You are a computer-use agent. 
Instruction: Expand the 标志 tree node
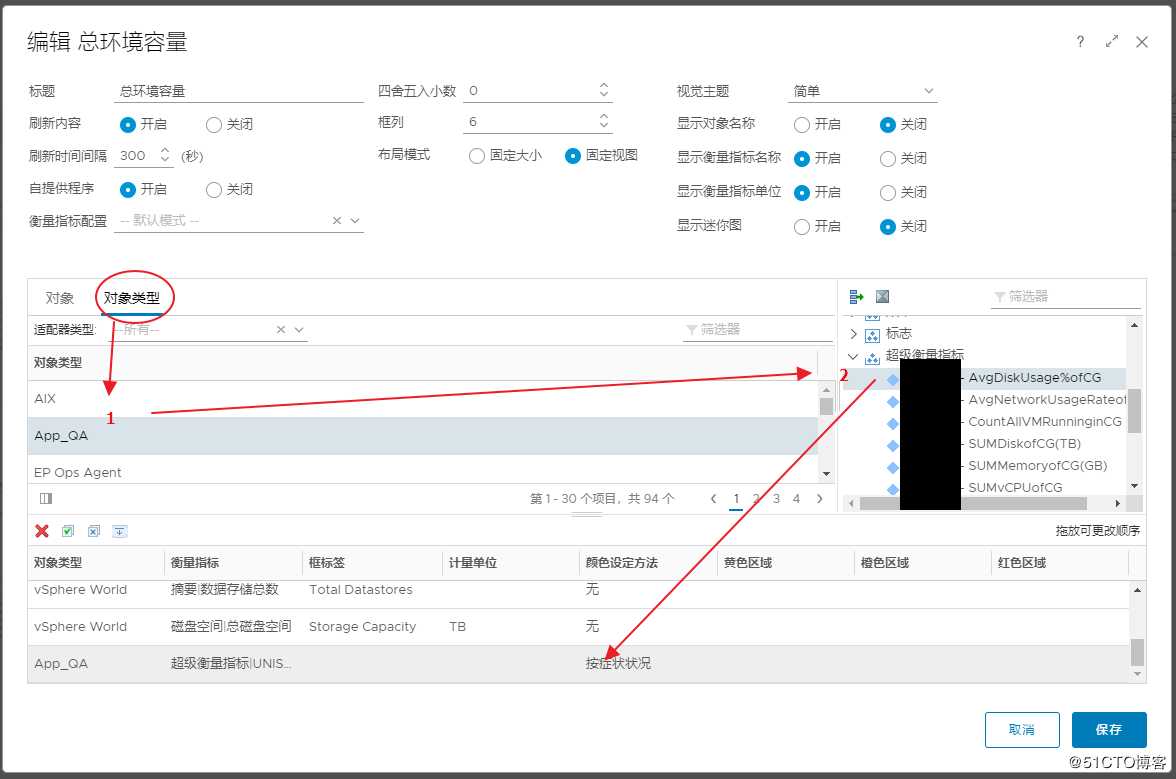point(854,334)
